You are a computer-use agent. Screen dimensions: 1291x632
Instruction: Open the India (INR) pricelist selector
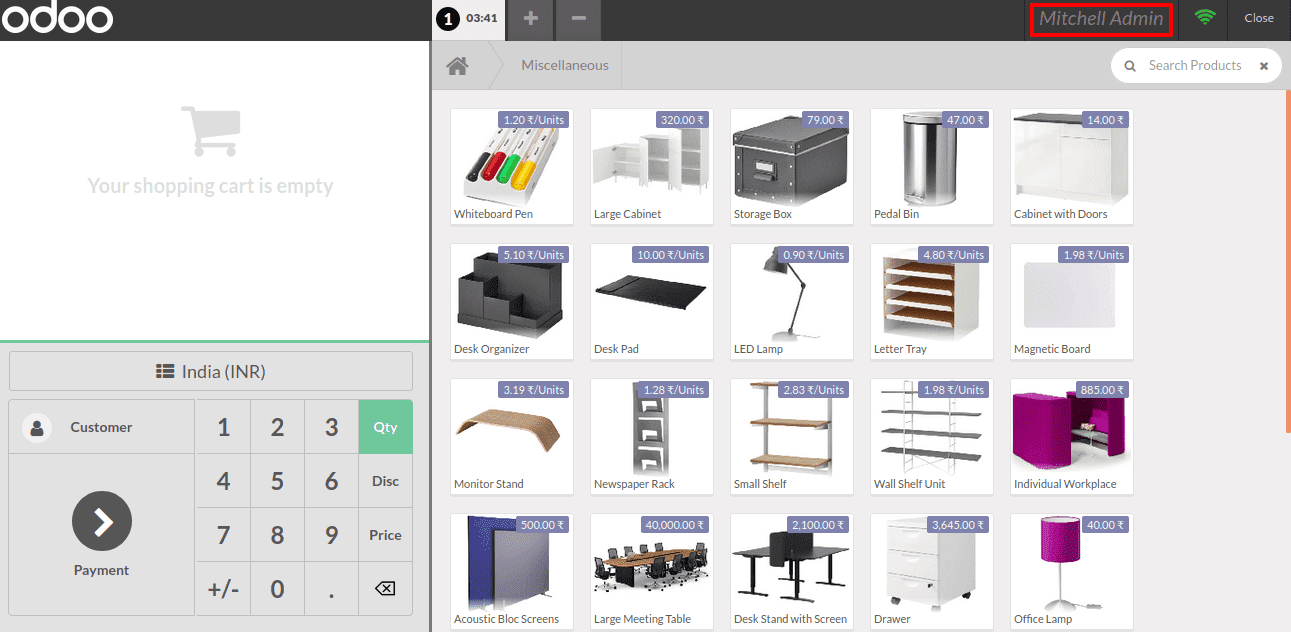(x=211, y=371)
